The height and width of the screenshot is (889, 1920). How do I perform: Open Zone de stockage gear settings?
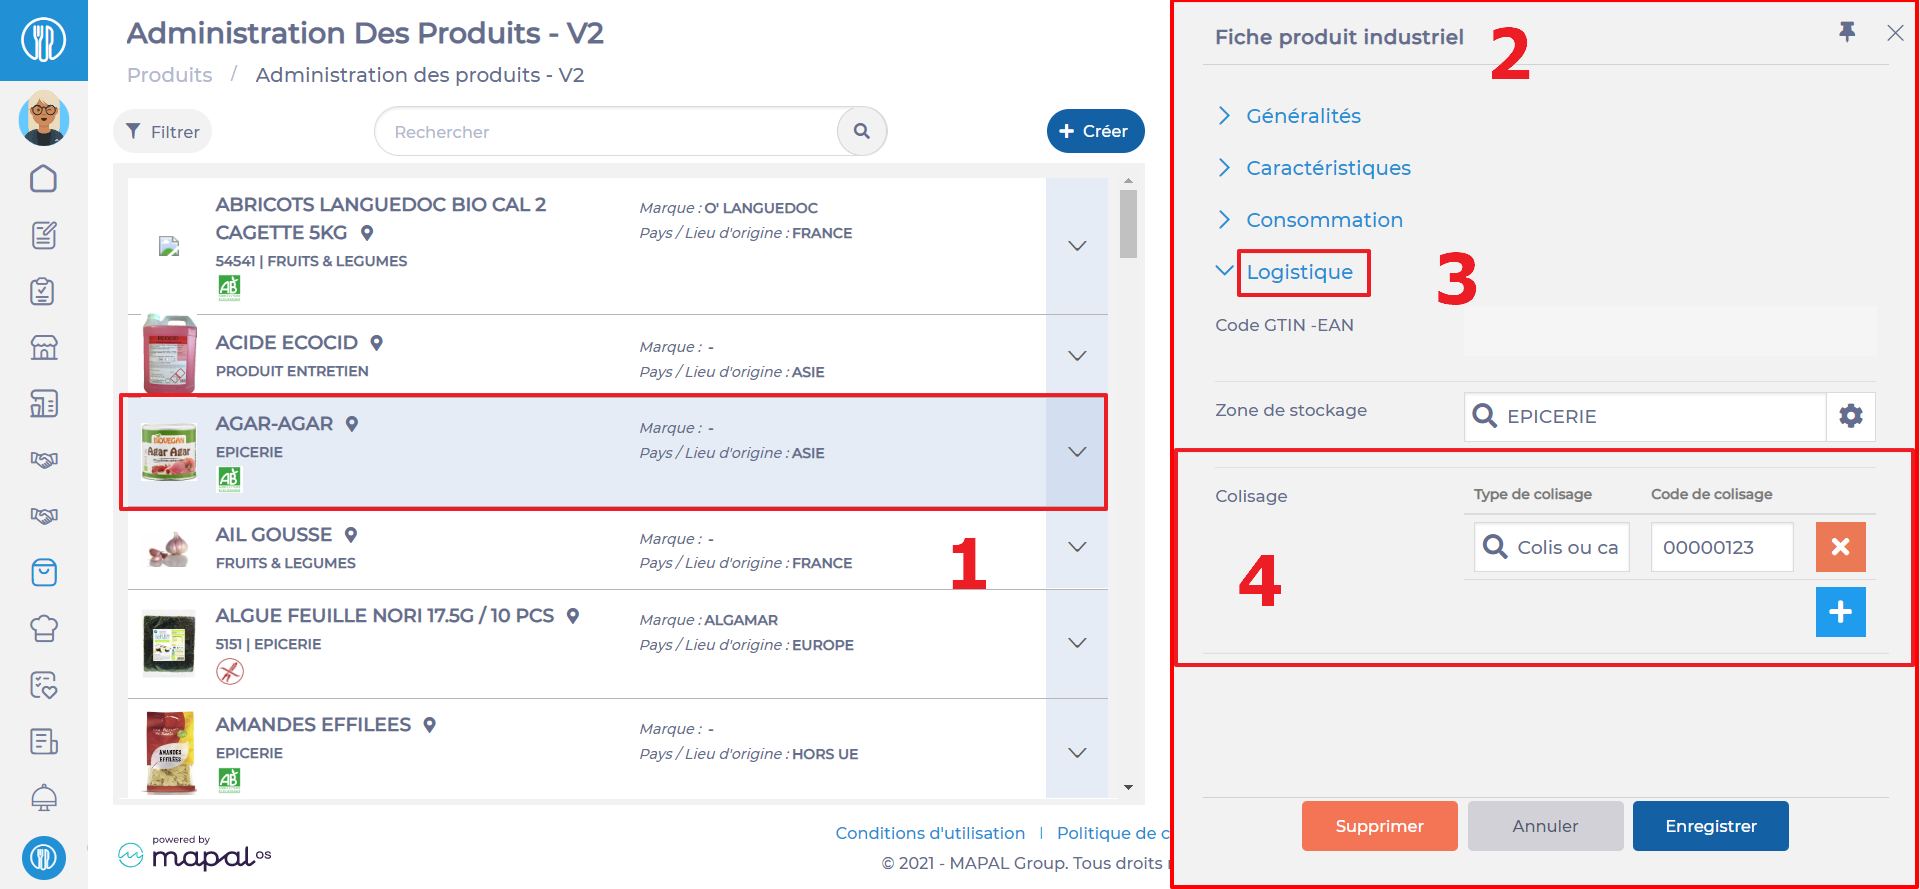click(x=1851, y=416)
